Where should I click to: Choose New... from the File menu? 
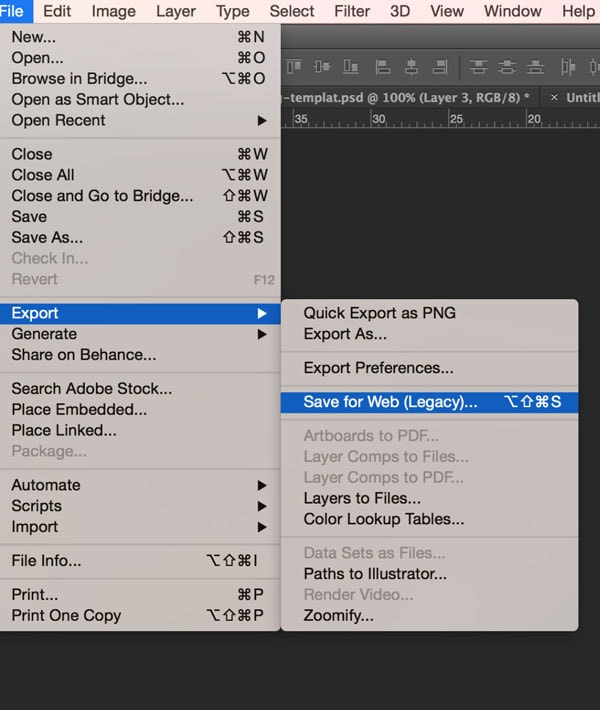140,37
